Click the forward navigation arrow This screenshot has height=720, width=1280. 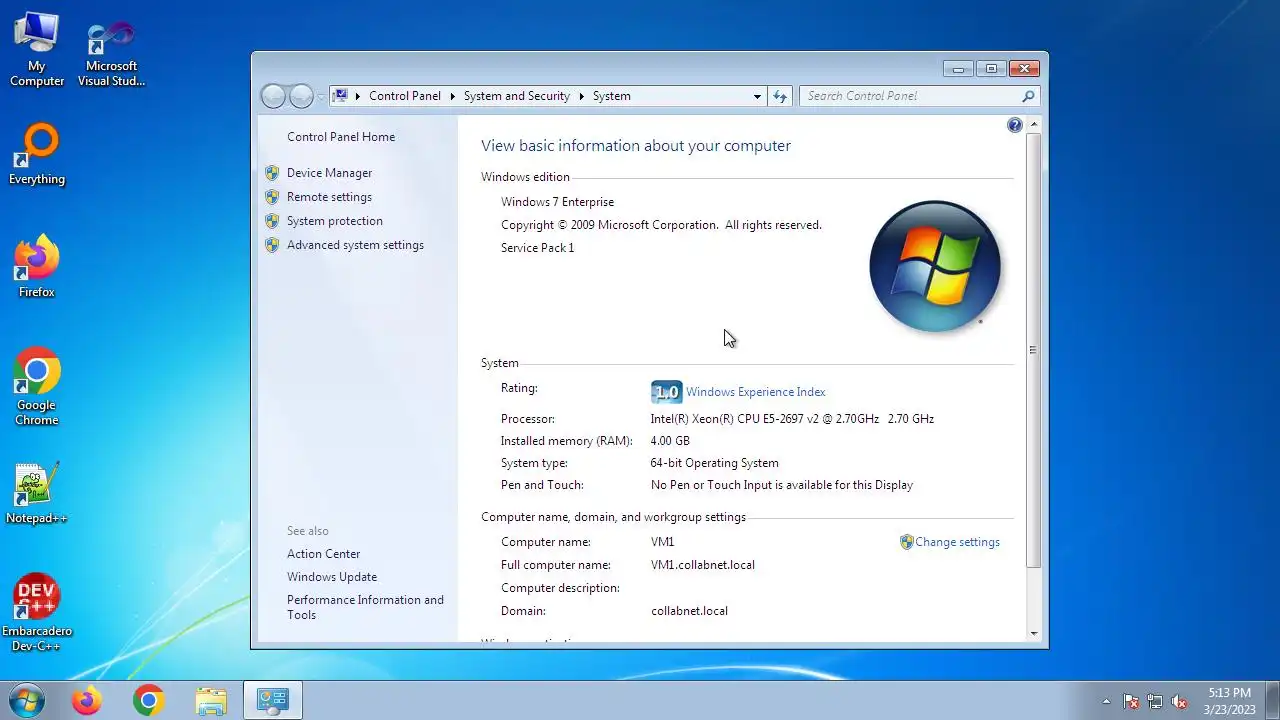pyautogui.click(x=301, y=96)
